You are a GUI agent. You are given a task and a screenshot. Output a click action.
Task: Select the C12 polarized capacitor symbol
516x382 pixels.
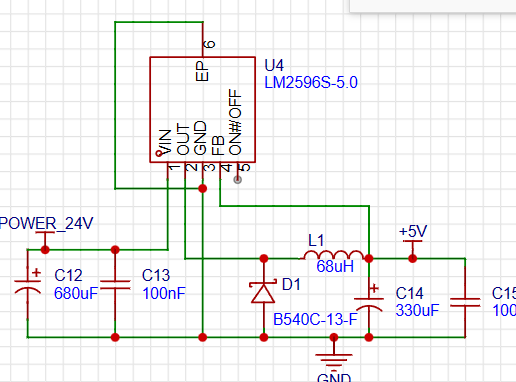(x=28, y=286)
